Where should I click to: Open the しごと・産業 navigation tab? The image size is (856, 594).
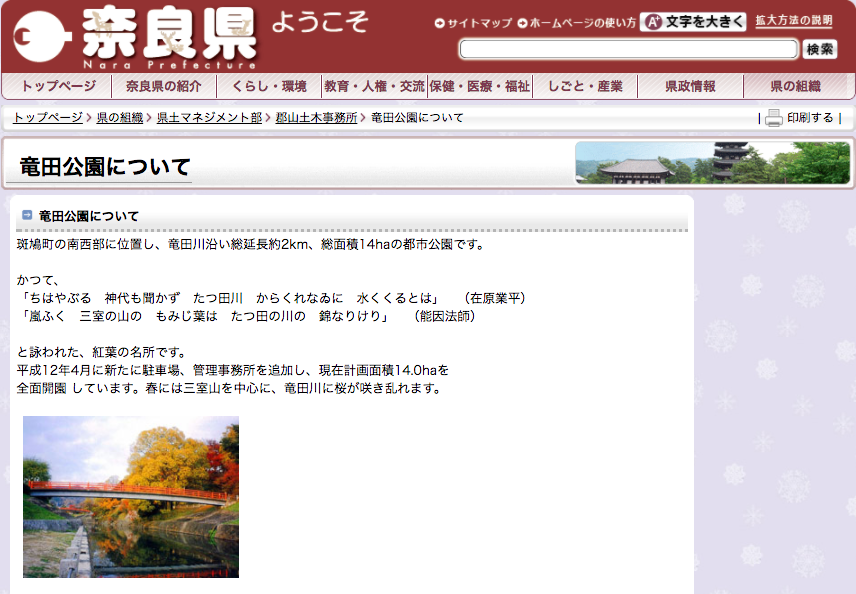tap(585, 86)
